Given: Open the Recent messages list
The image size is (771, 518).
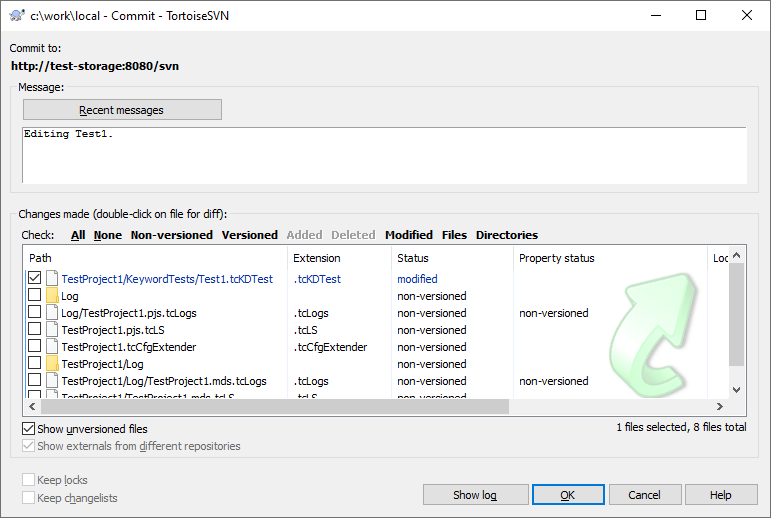Looking at the screenshot, I should [122, 110].
